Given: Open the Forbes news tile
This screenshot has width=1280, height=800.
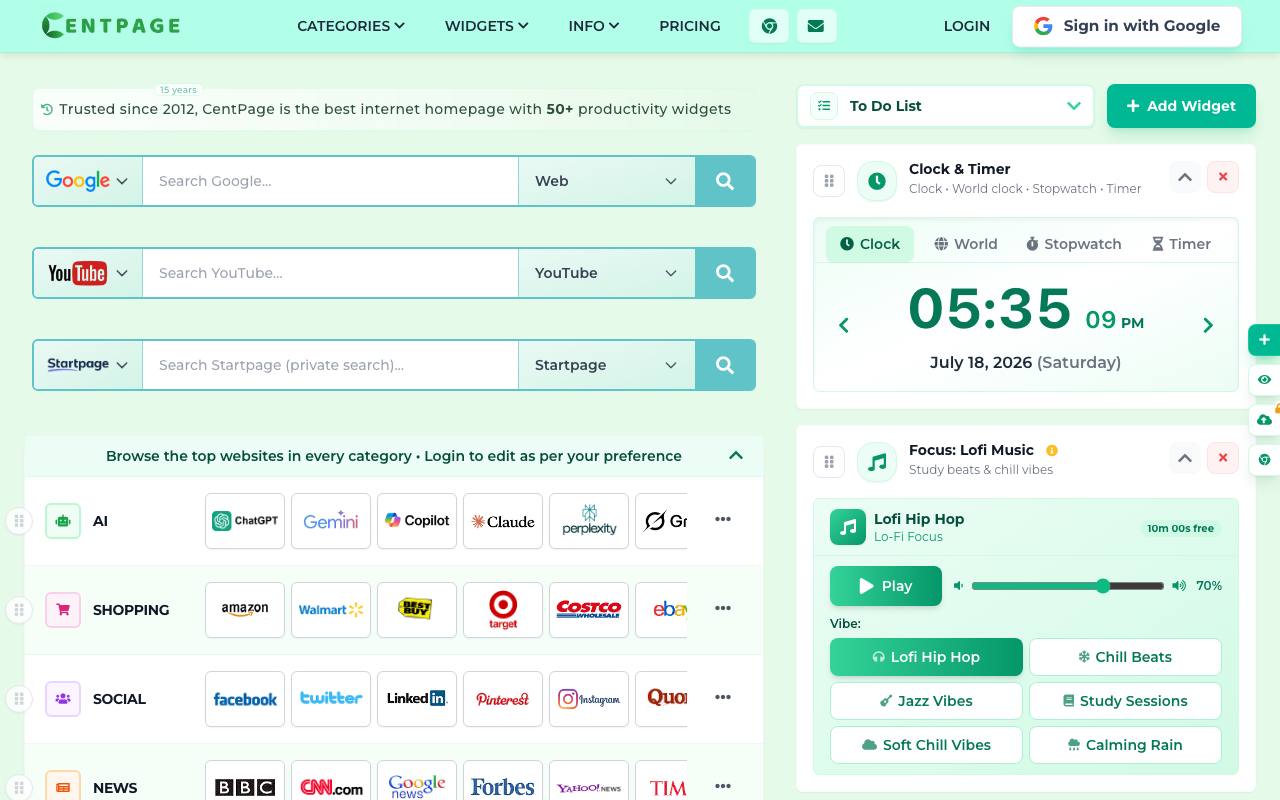Looking at the screenshot, I should [503, 781].
